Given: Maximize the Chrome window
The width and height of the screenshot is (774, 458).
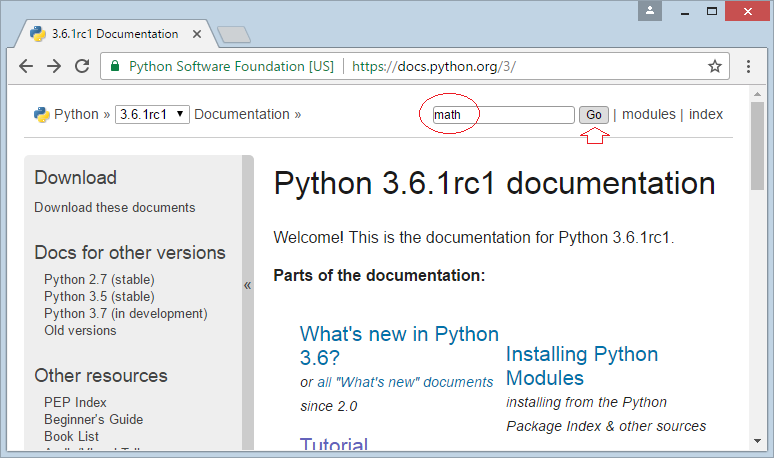Looking at the screenshot, I should (x=711, y=11).
